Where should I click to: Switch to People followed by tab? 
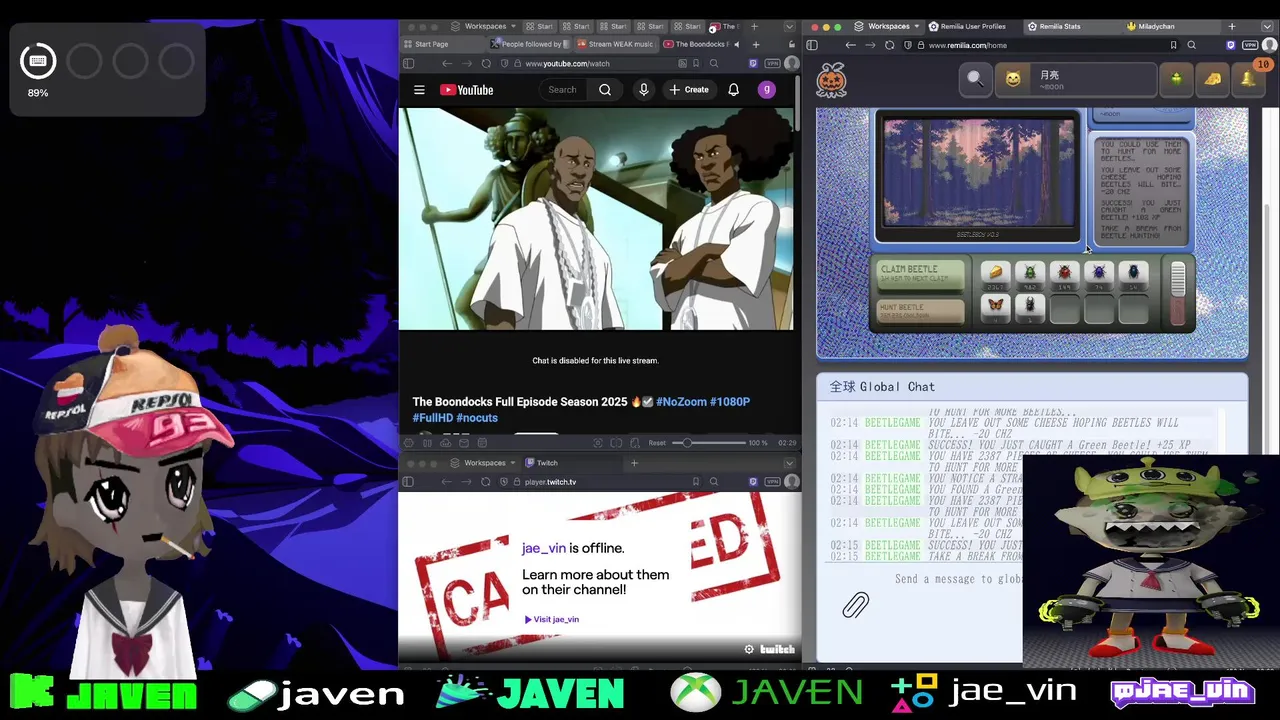pos(530,44)
